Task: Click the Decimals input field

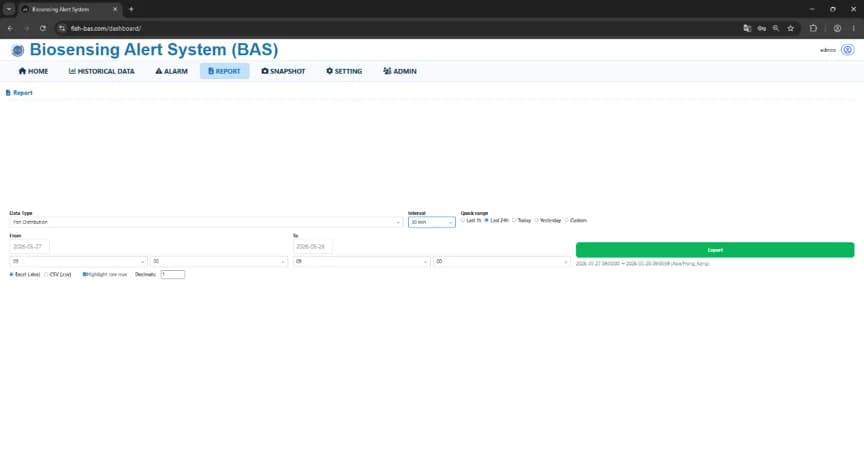Action: point(172,274)
